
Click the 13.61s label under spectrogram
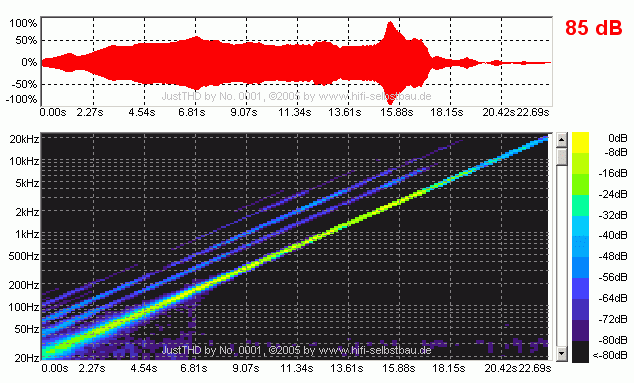(347, 368)
